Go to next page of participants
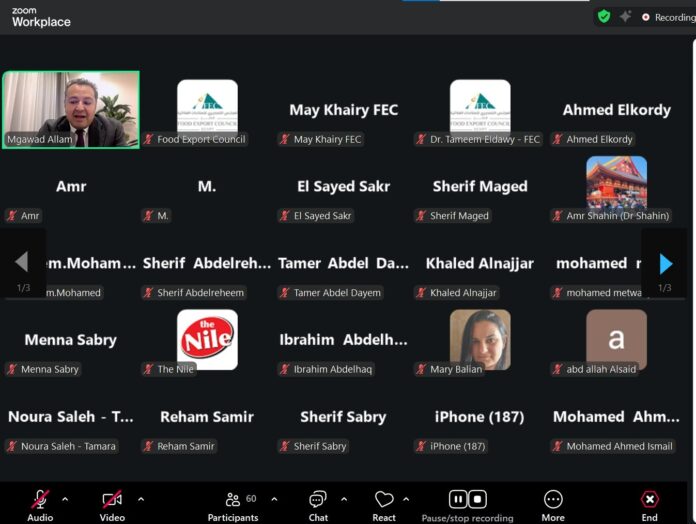 tap(665, 263)
